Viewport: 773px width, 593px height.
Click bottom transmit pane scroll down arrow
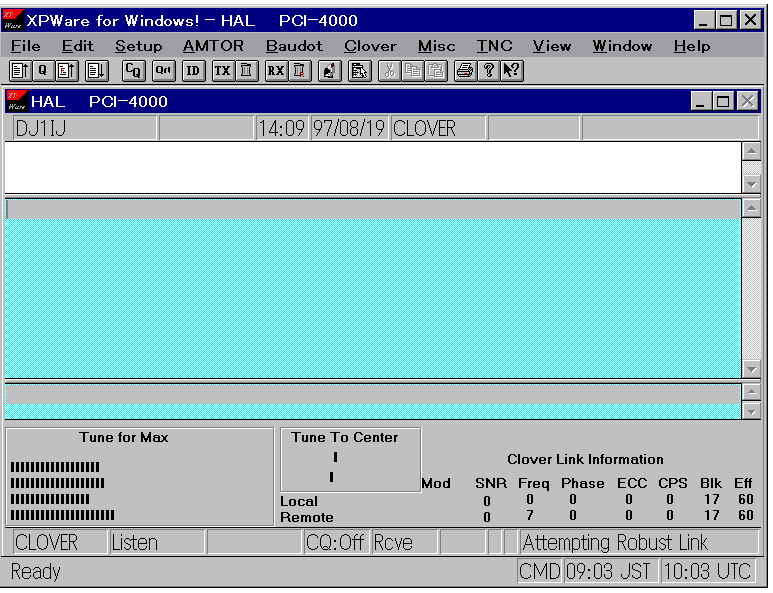click(x=751, y=411)
